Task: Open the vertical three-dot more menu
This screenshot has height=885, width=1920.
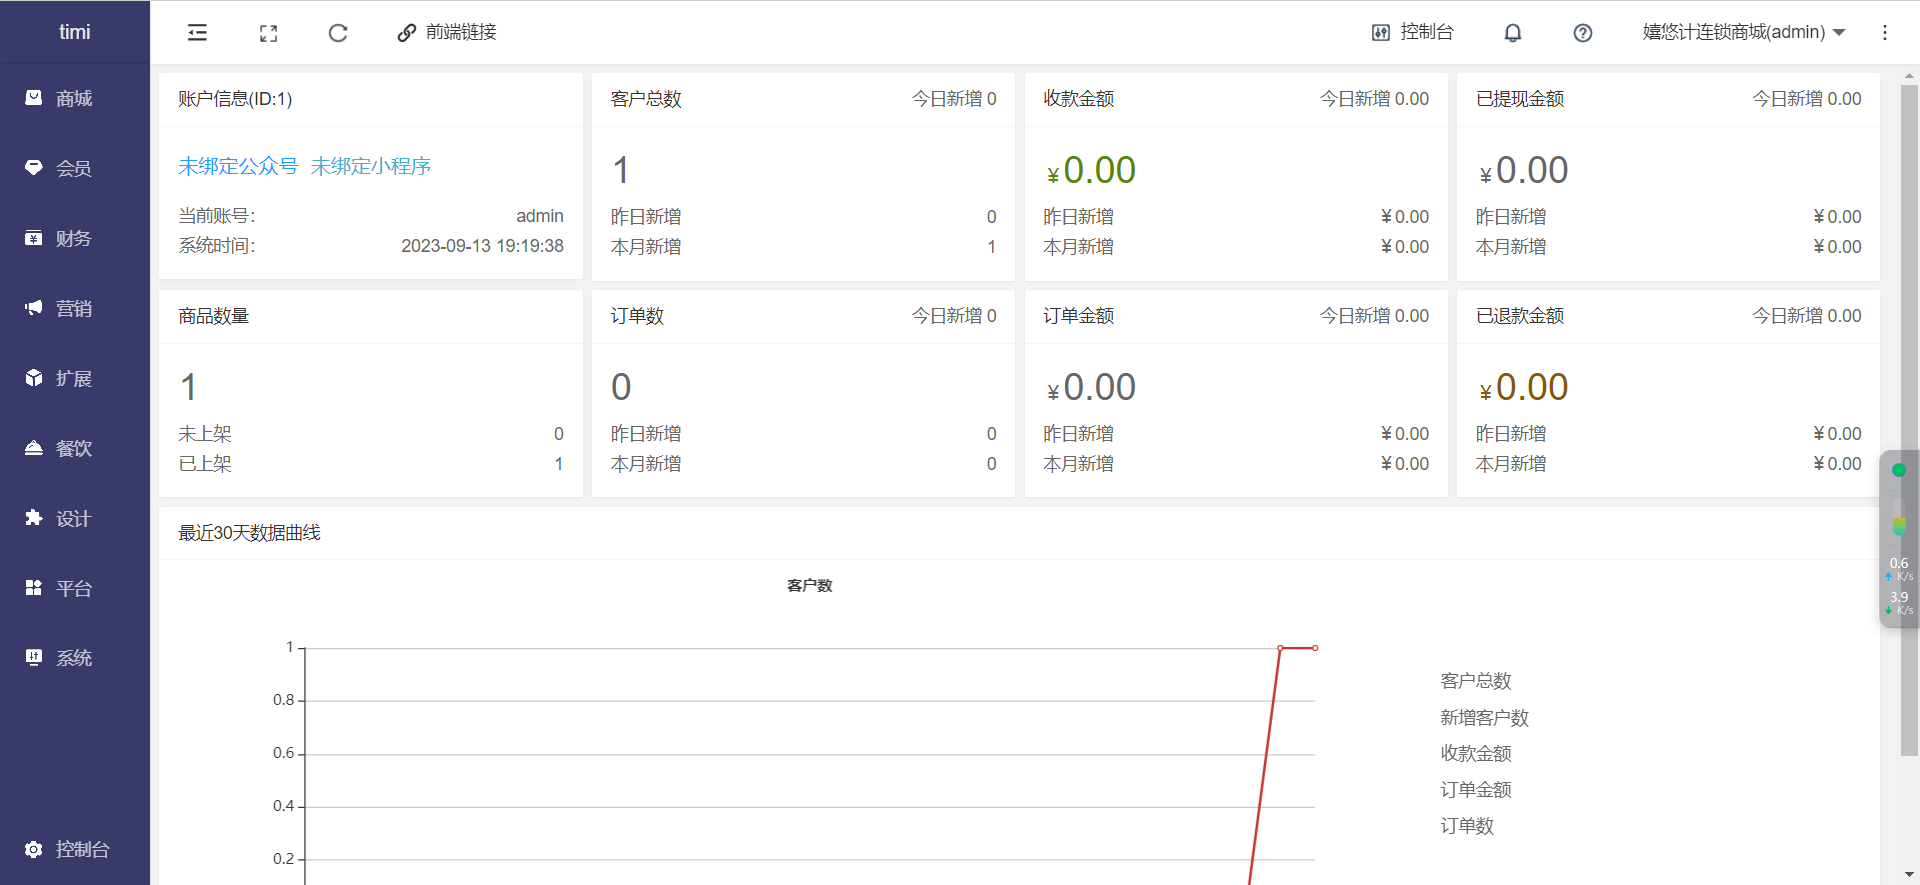Action: (1885, 33)
